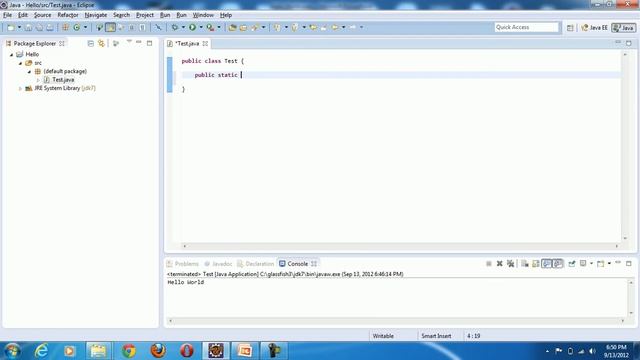Open the Debug dropdown arrow

click(x=183, y=27)
